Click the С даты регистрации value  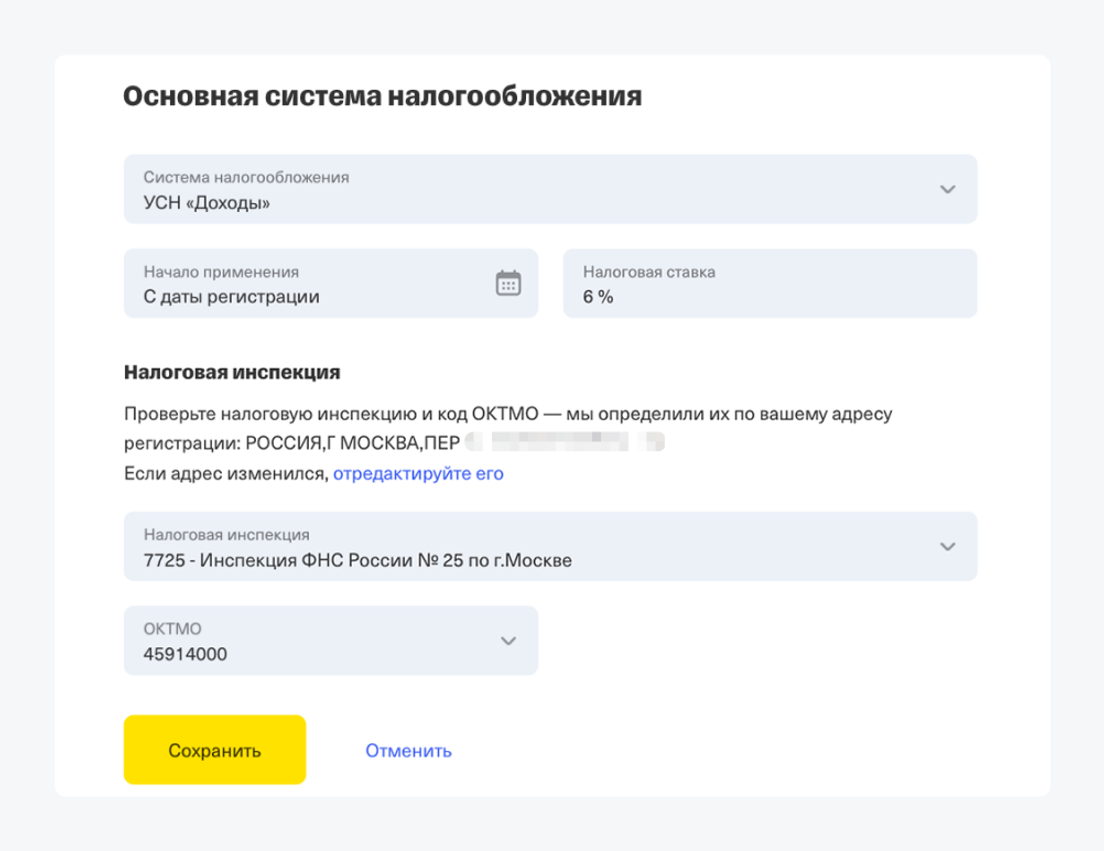click(231, 297)
